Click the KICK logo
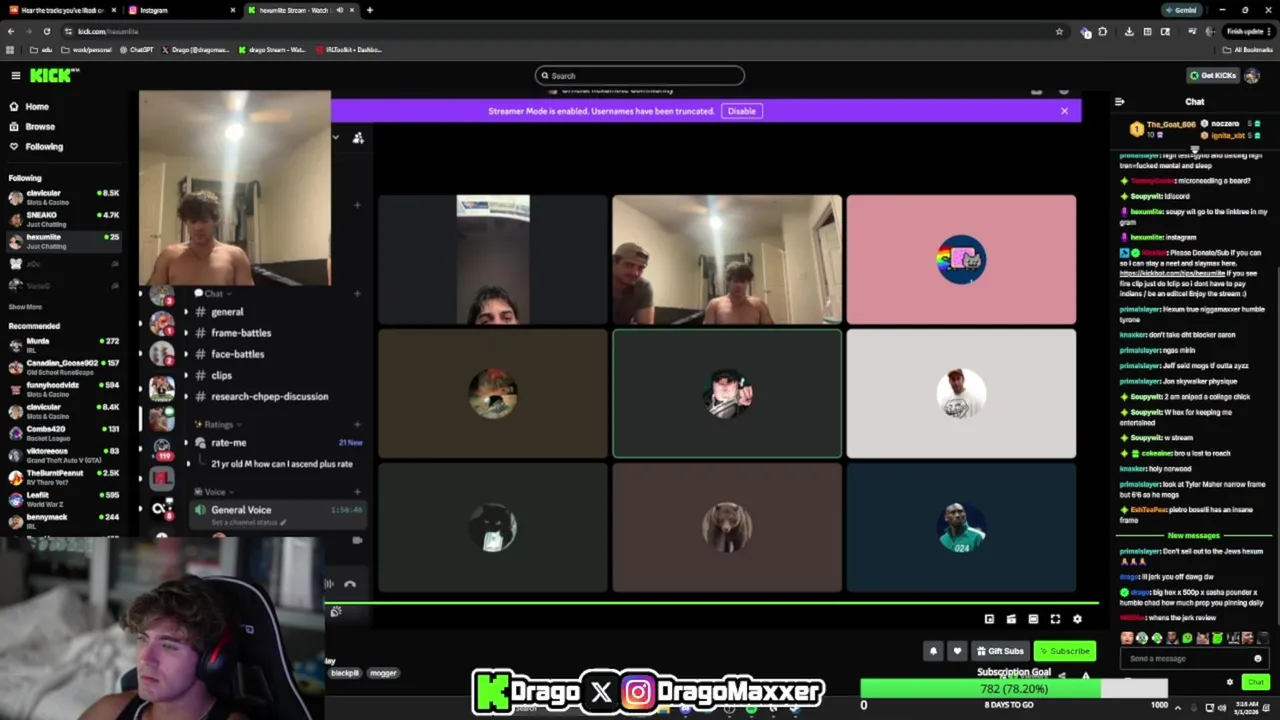The width and height of the screenshot is (1280, 720). (x=54, y=76)
